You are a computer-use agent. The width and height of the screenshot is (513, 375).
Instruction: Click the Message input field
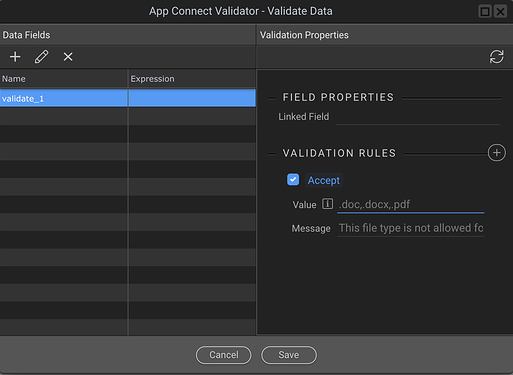pyautogui.click(x=411, y=228)
